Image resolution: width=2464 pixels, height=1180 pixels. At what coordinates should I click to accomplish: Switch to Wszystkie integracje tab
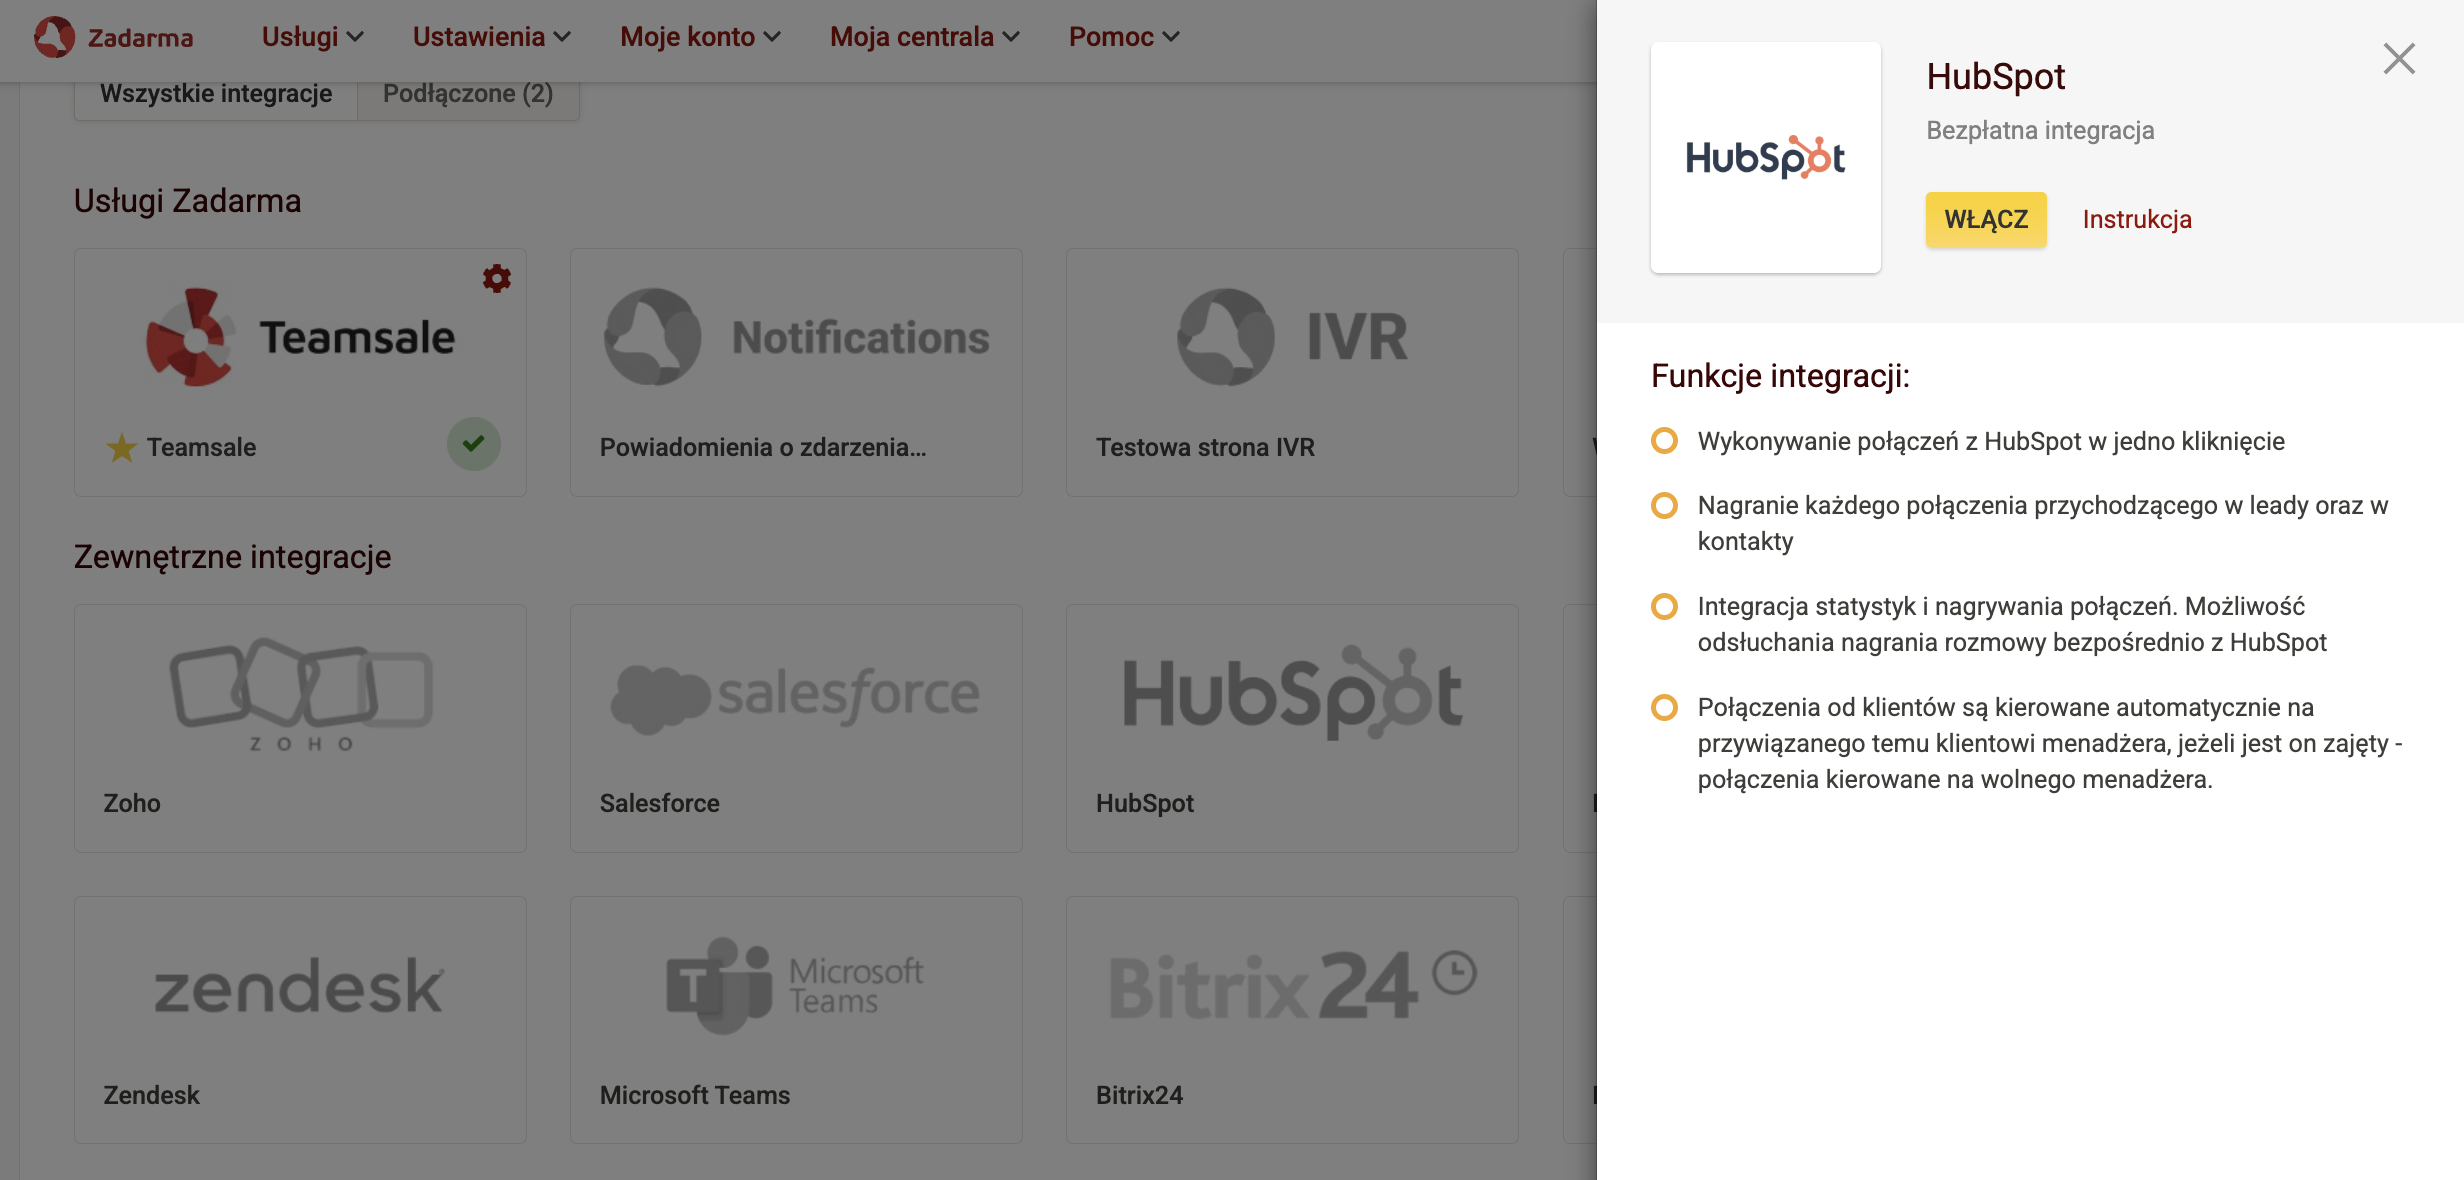tap(216, 94)
